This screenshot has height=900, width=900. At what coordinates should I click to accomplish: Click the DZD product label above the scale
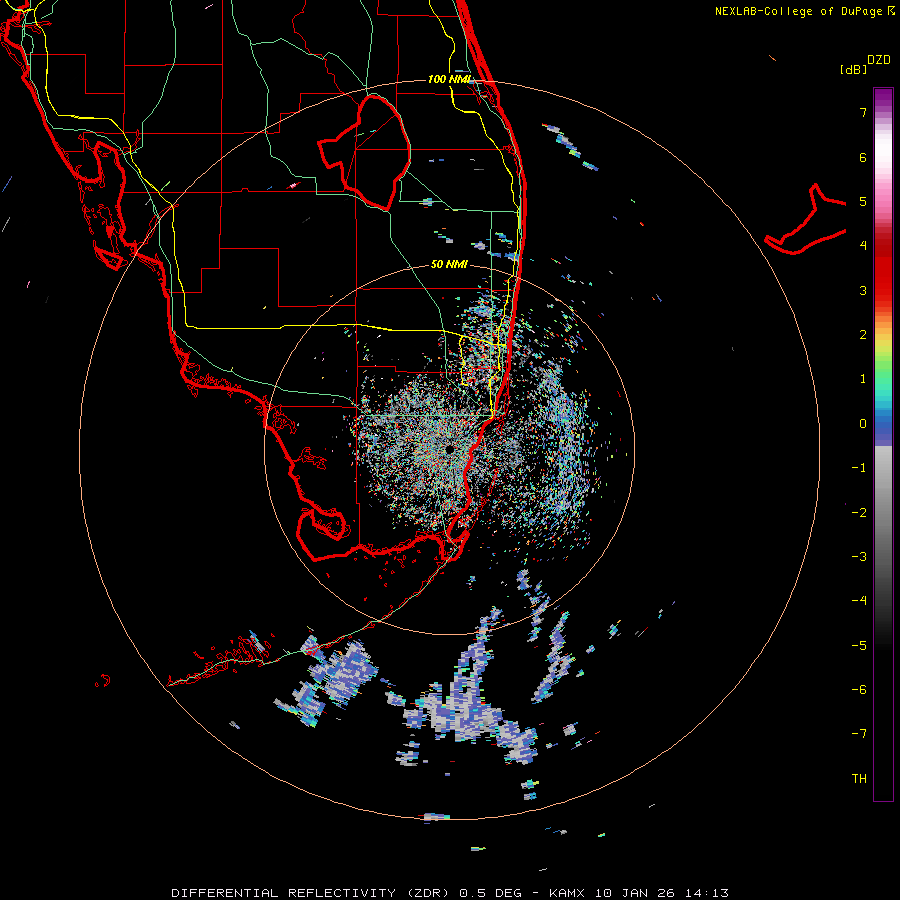879,60
